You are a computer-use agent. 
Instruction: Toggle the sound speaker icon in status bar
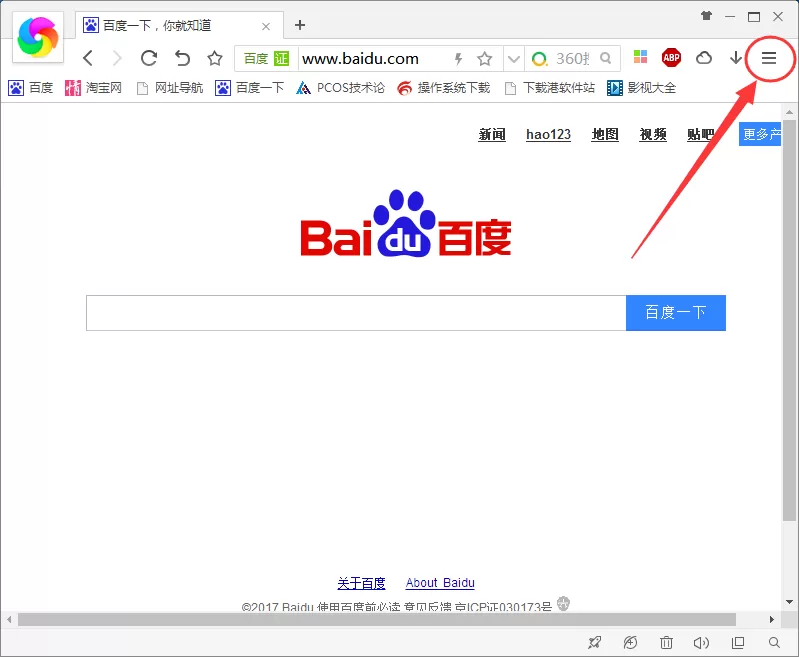[x=701, y=643]
